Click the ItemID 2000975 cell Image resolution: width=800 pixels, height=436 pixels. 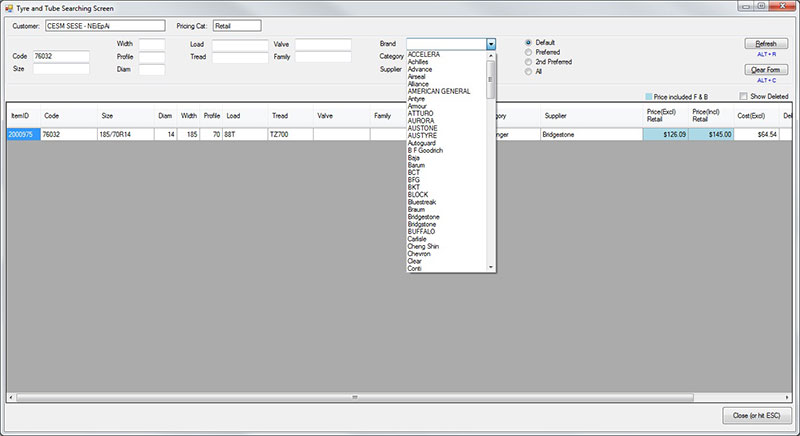(x=22, y=133)
